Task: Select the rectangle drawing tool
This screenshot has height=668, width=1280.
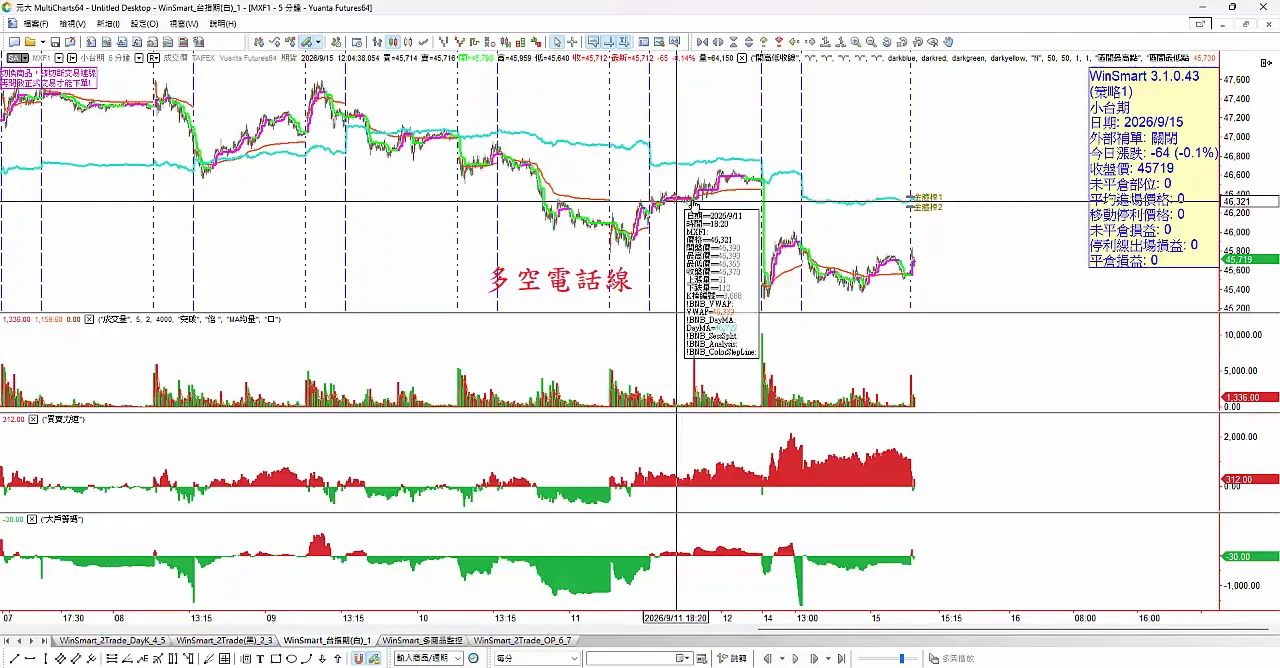Action: click(x=275, y=659)
